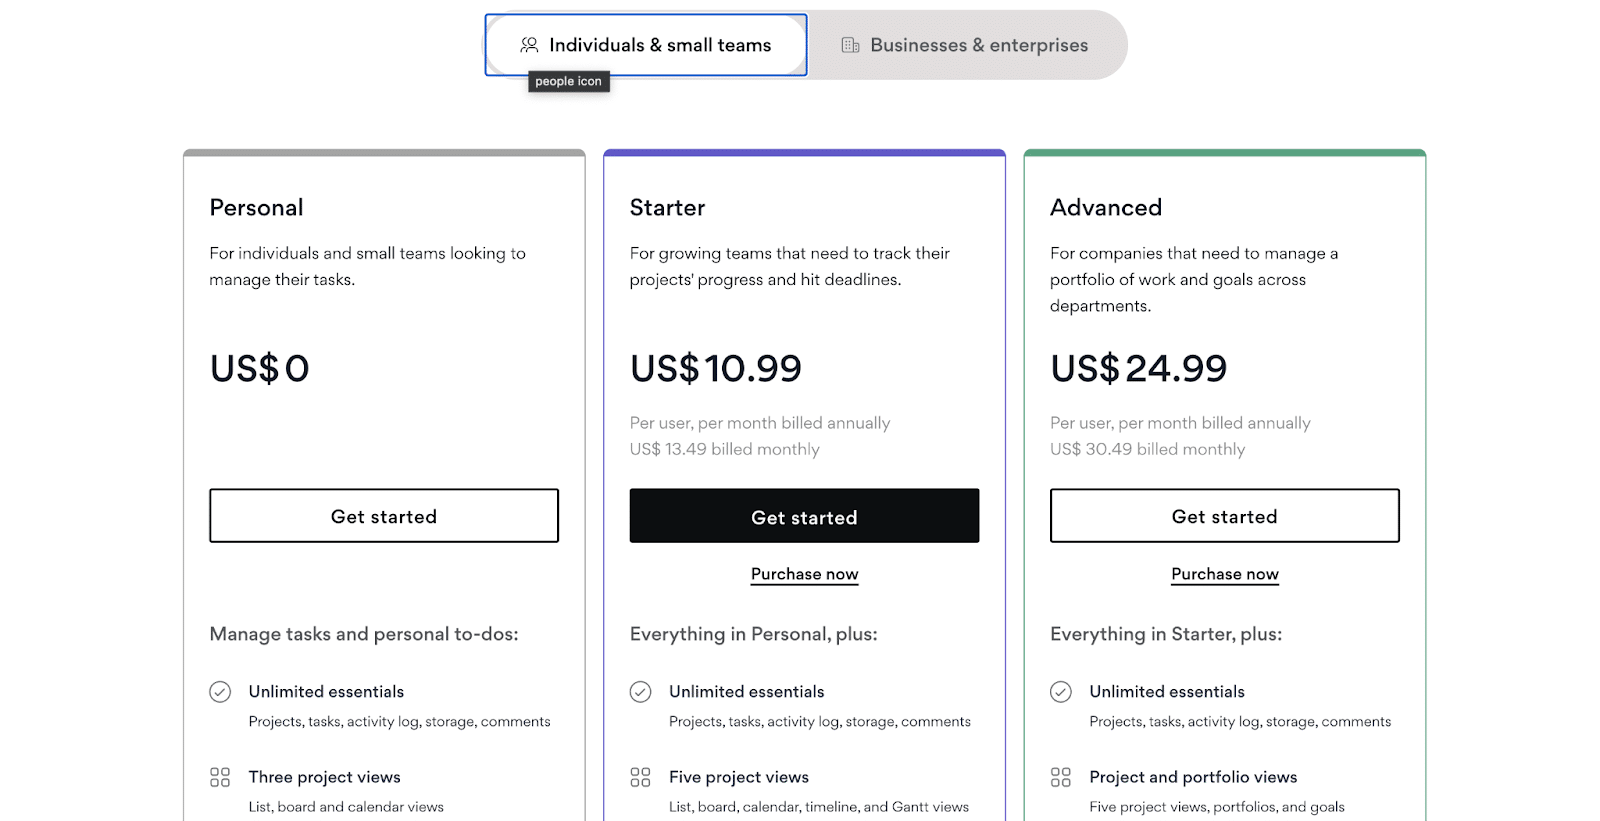The image size is (1600, 821).
Task: Click the checkmark icon under Advanced plan
Action: (x=1061, y=692)
